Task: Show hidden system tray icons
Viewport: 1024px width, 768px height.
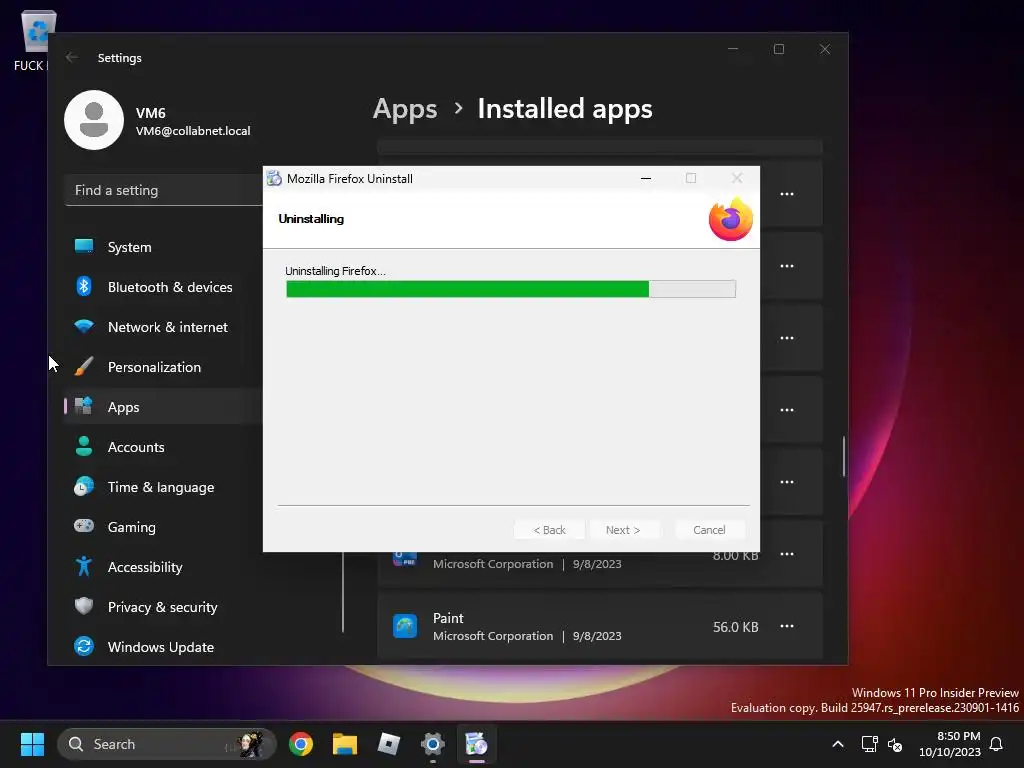Action: click(x=838, y=744)
